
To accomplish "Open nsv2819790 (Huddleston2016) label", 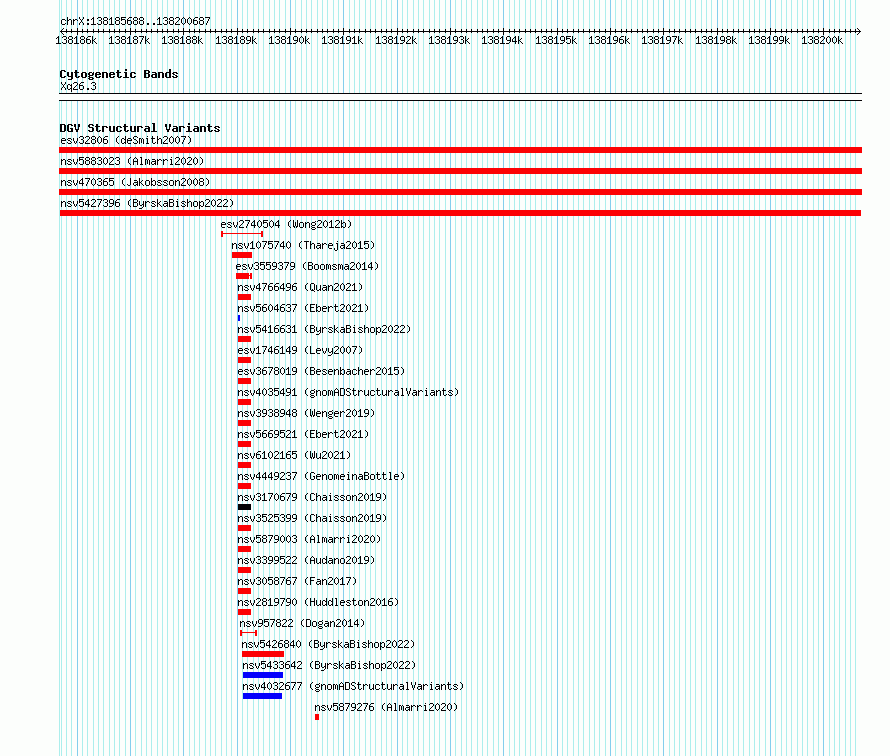I will coord(318,602).
